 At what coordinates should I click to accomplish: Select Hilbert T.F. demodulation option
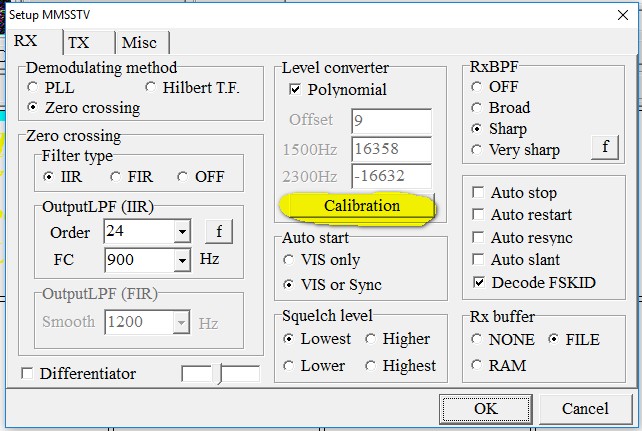pyautogui.click(x=151, y=88)
